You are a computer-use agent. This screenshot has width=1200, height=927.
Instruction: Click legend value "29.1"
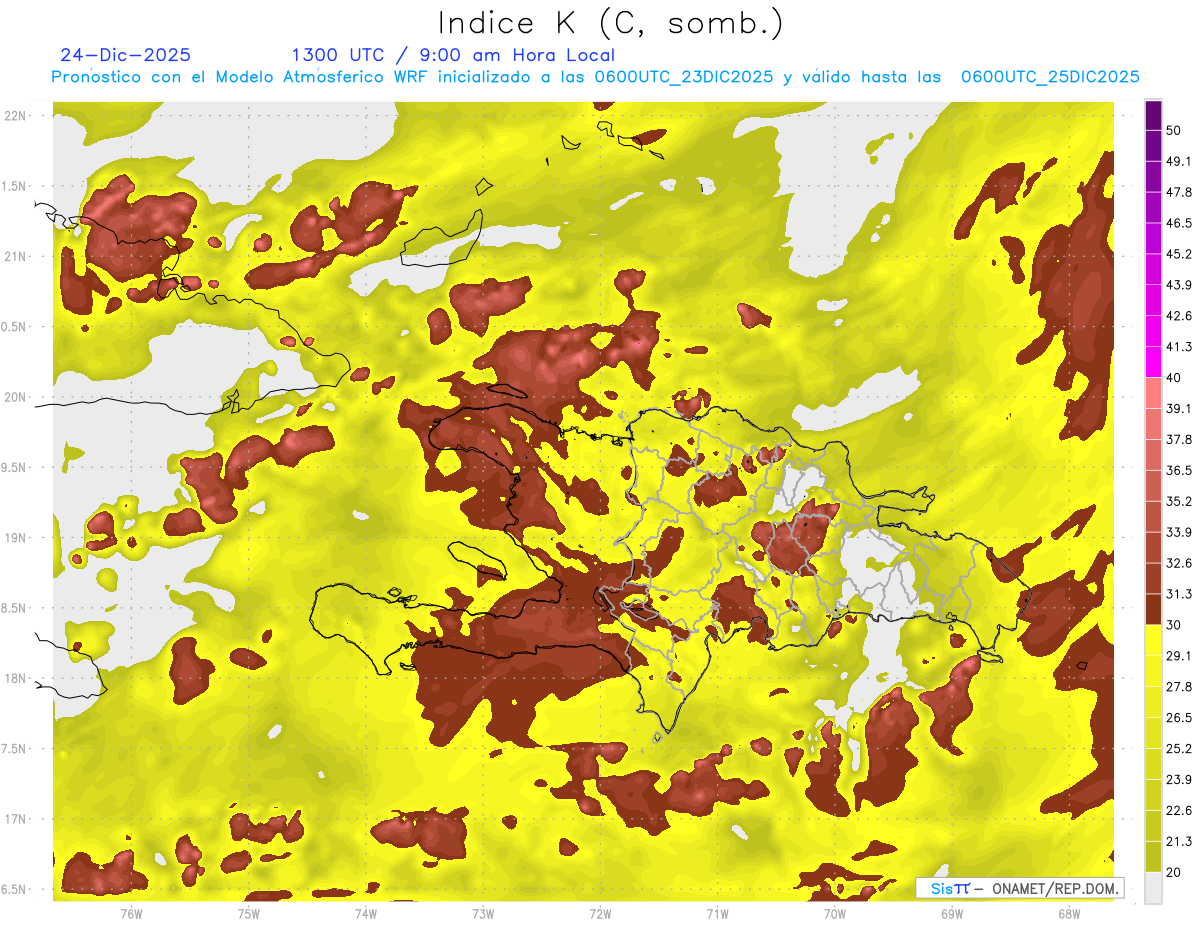(1179, 655)
